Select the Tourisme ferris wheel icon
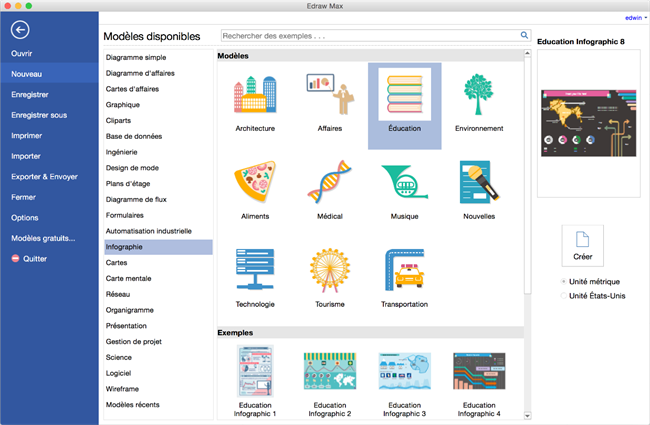The image size is (650, 425). tap(330, 269)
